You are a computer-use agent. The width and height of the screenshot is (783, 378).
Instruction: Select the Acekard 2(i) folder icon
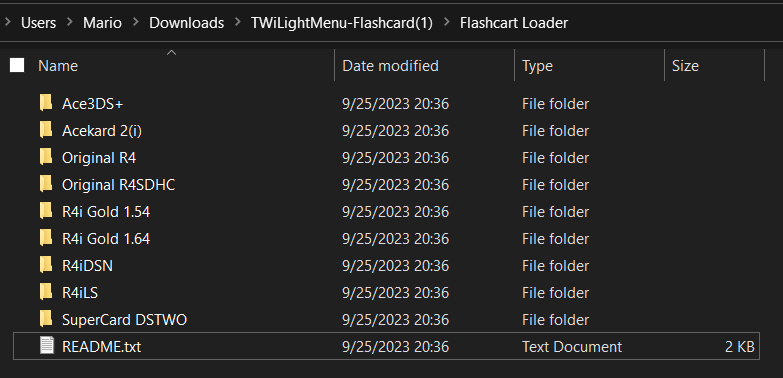[46, 130]
